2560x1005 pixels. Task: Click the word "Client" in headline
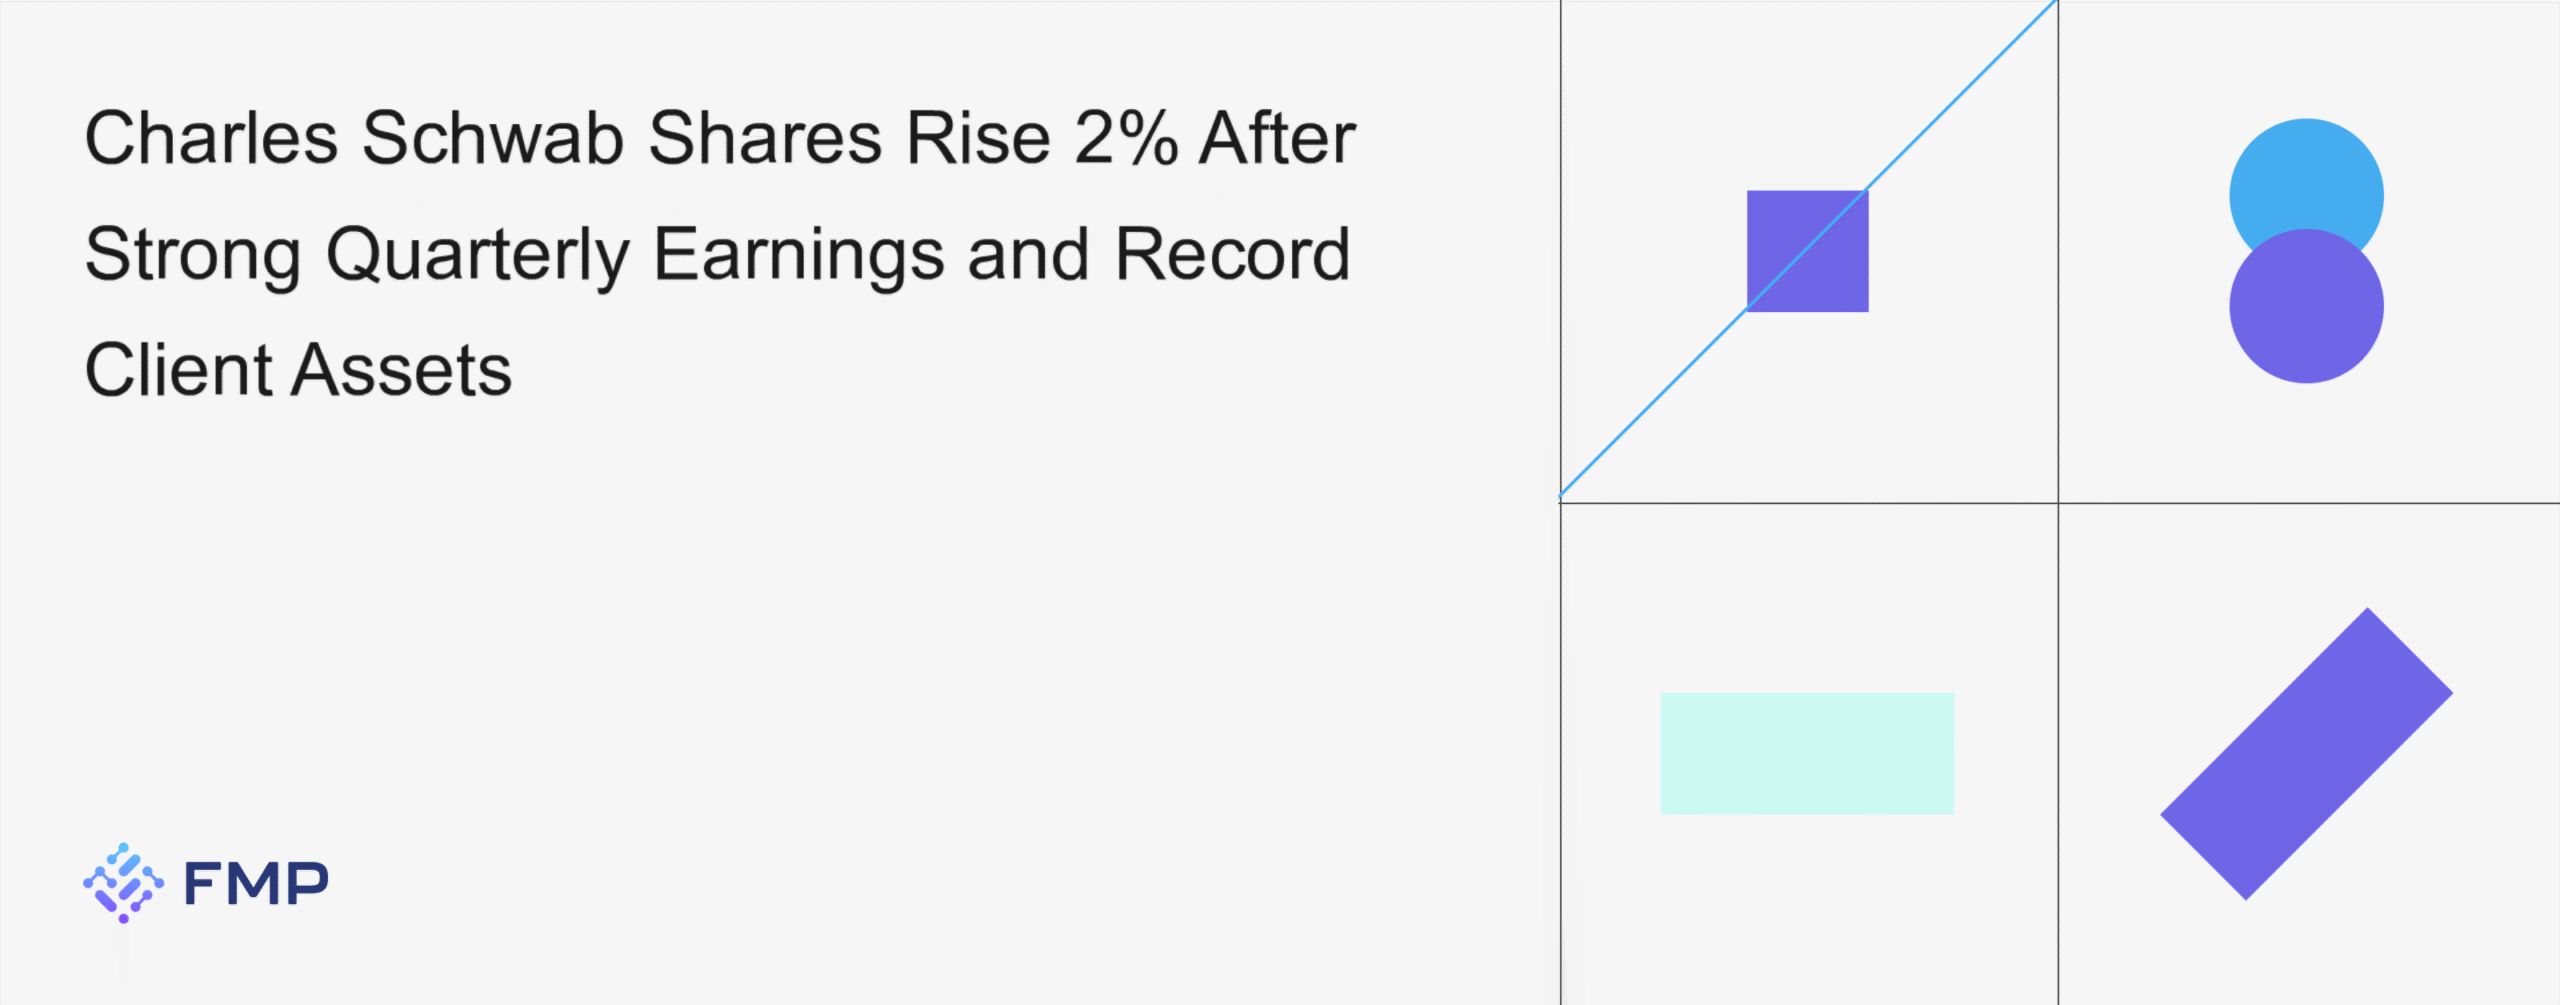click(x=178, y=371)
